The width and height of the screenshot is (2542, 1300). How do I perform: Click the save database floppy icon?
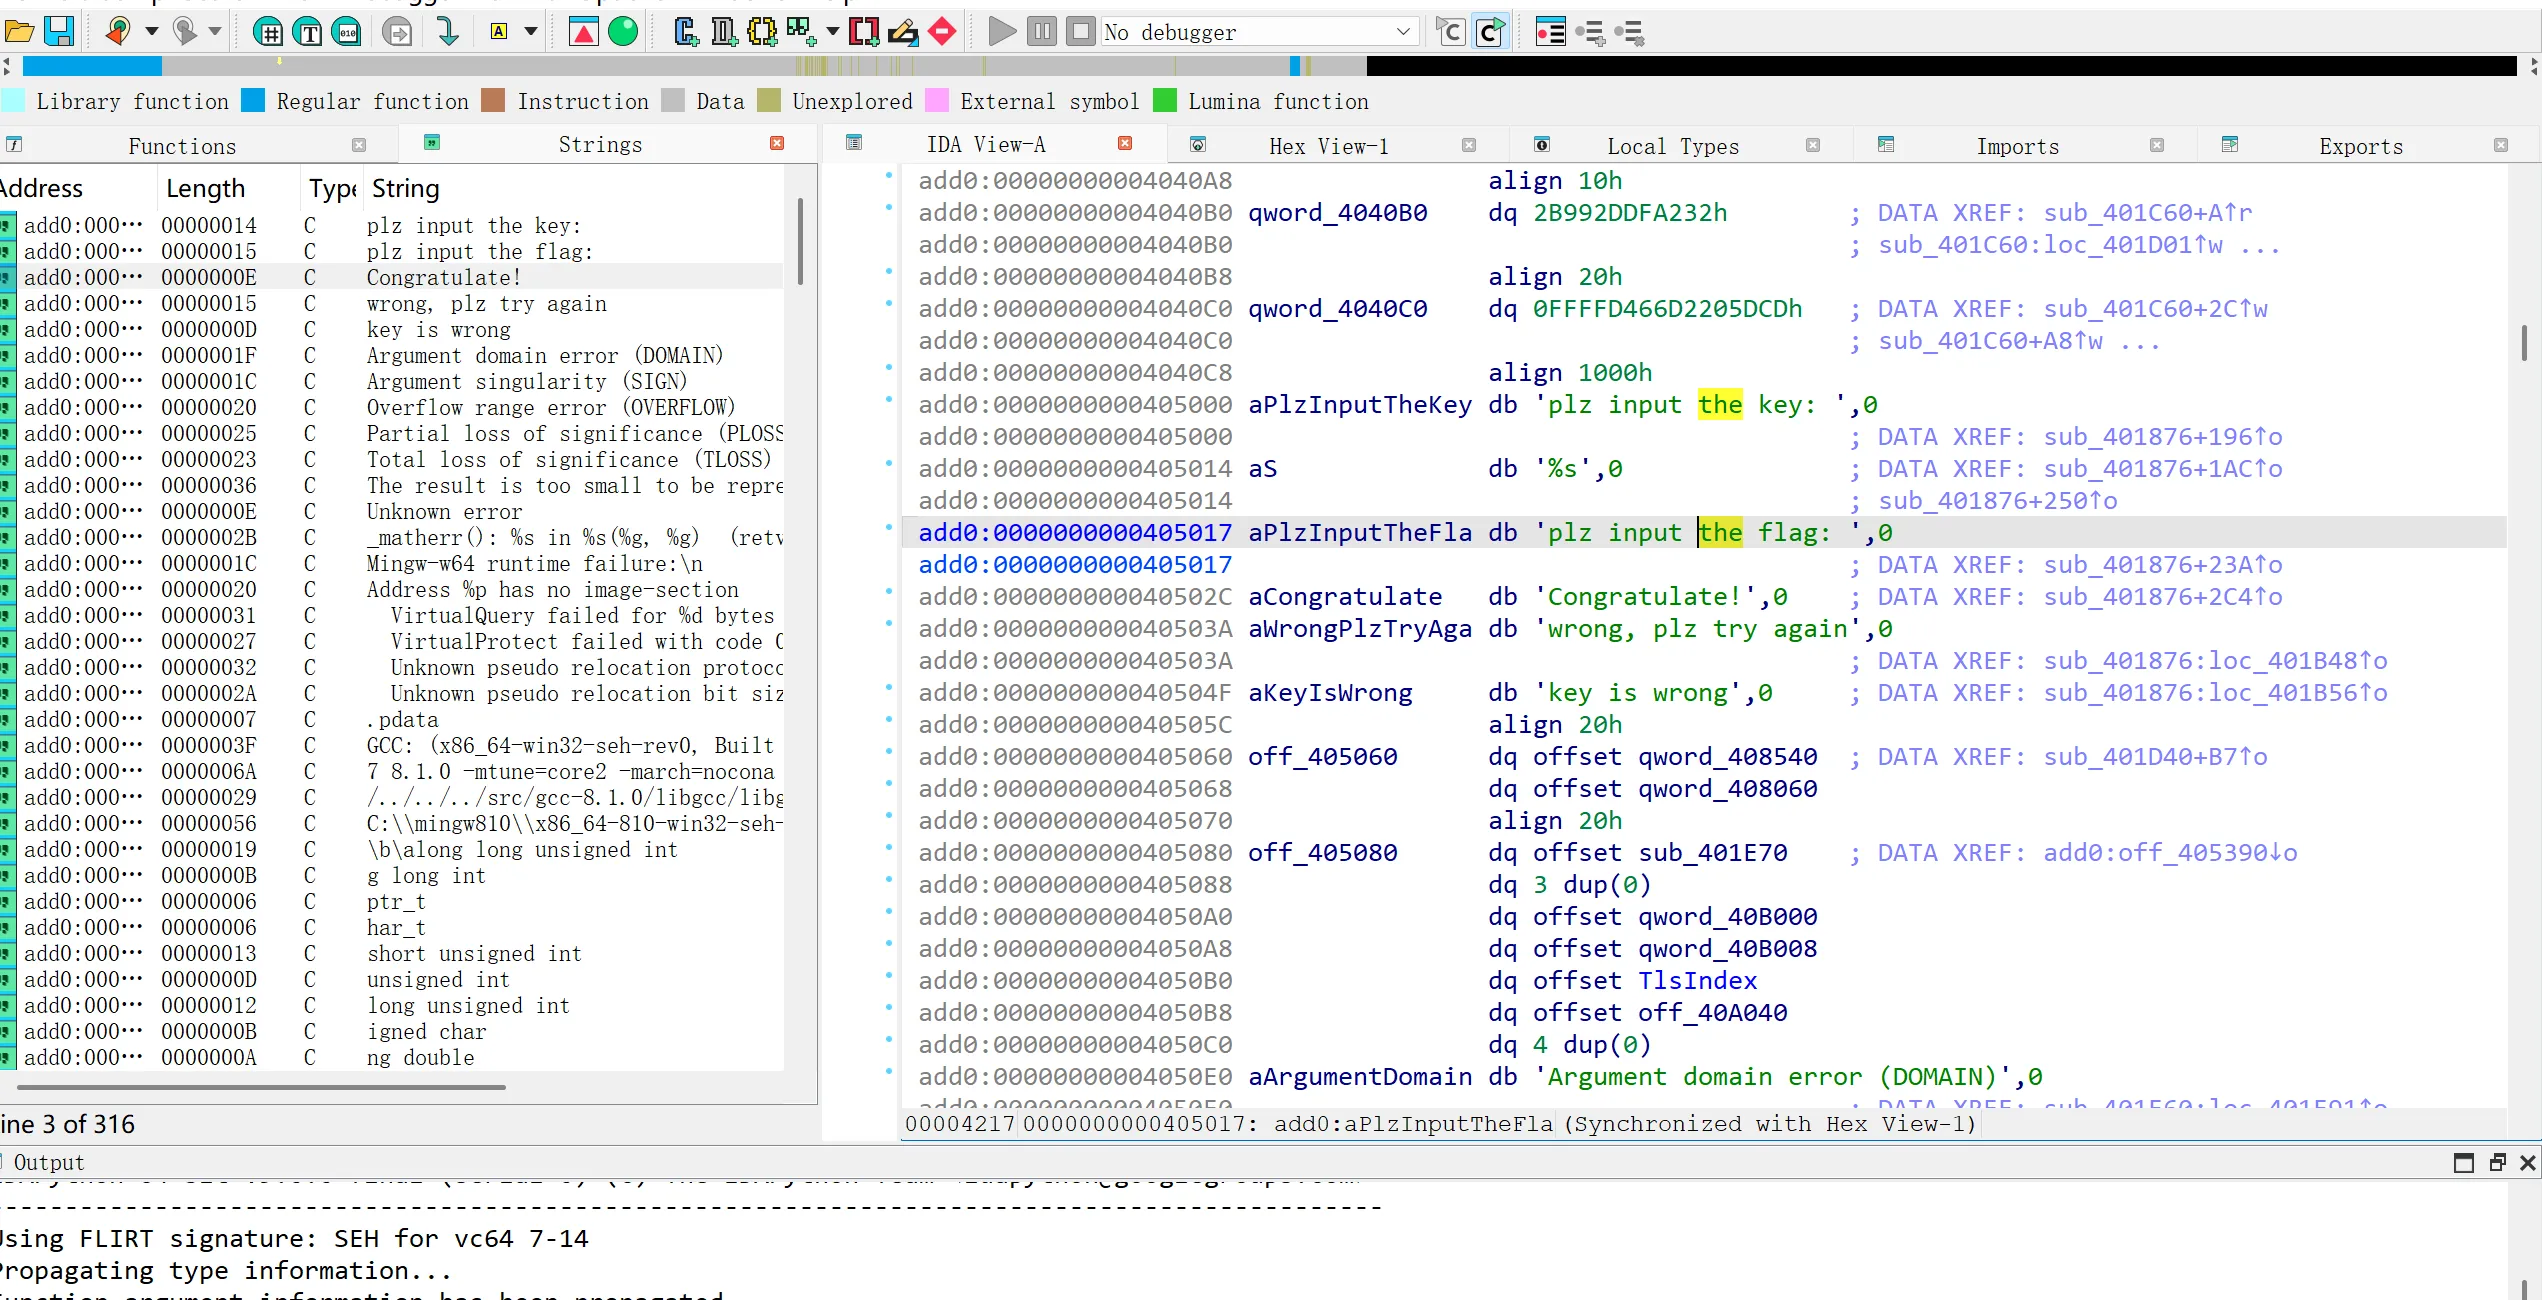[59, 32]
